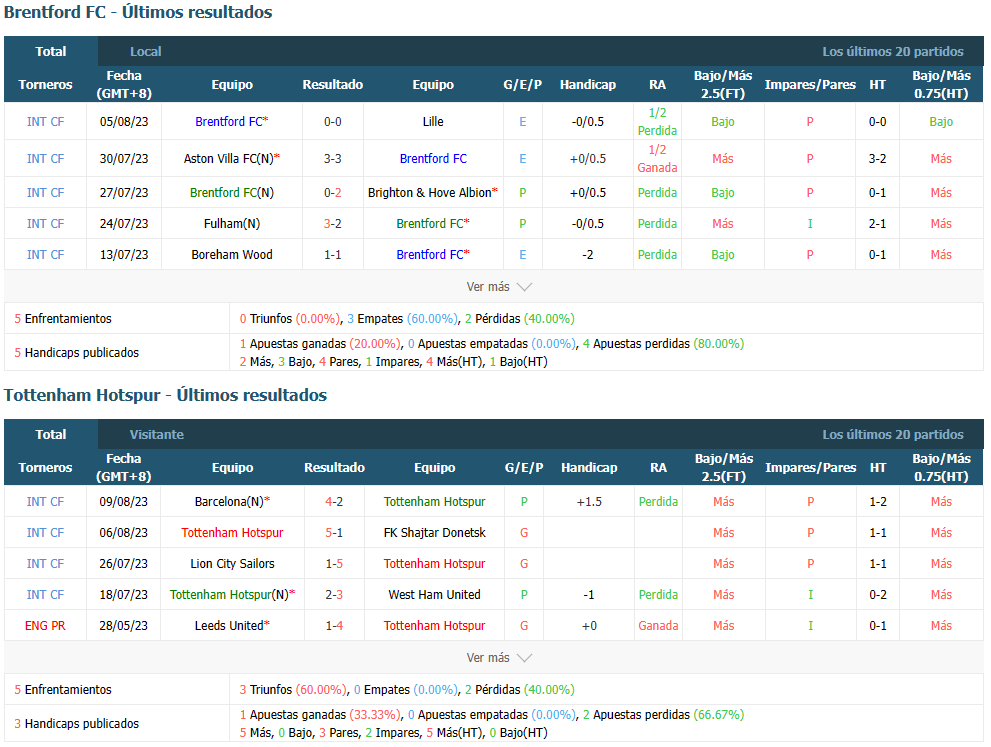Screen dimensions: 991x747
Task: Click the 3-3 result of Aston Villa match
Action: pyautogui.click(x=332, y=159)
